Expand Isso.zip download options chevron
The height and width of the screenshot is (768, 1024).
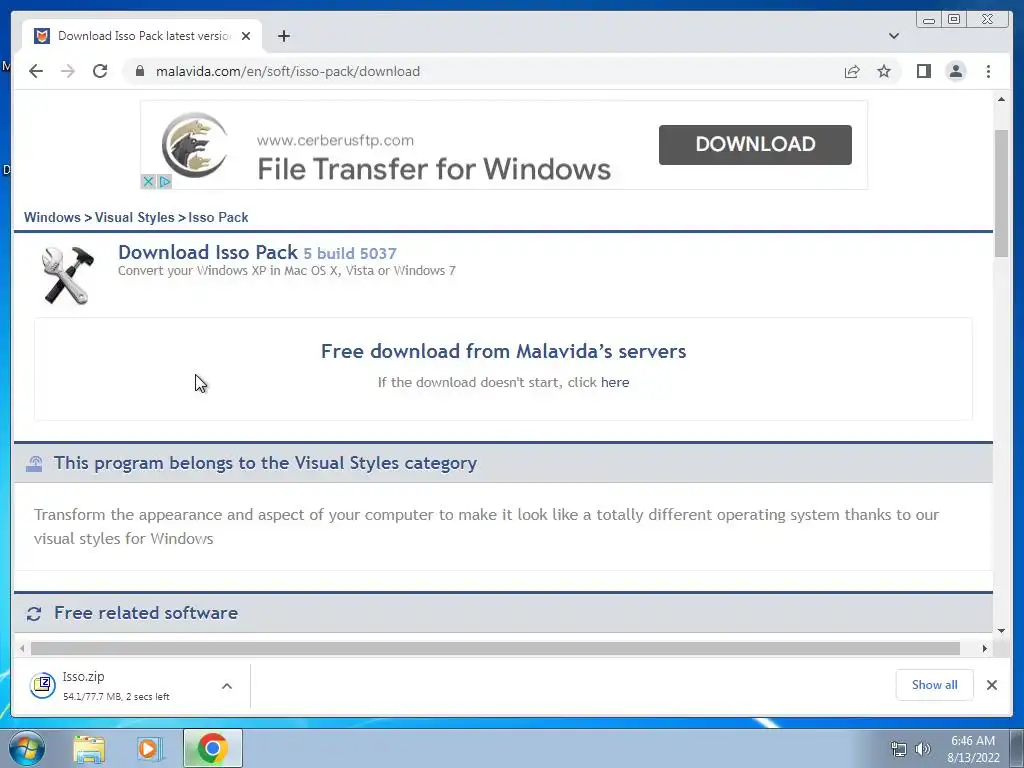pos(227,686)
